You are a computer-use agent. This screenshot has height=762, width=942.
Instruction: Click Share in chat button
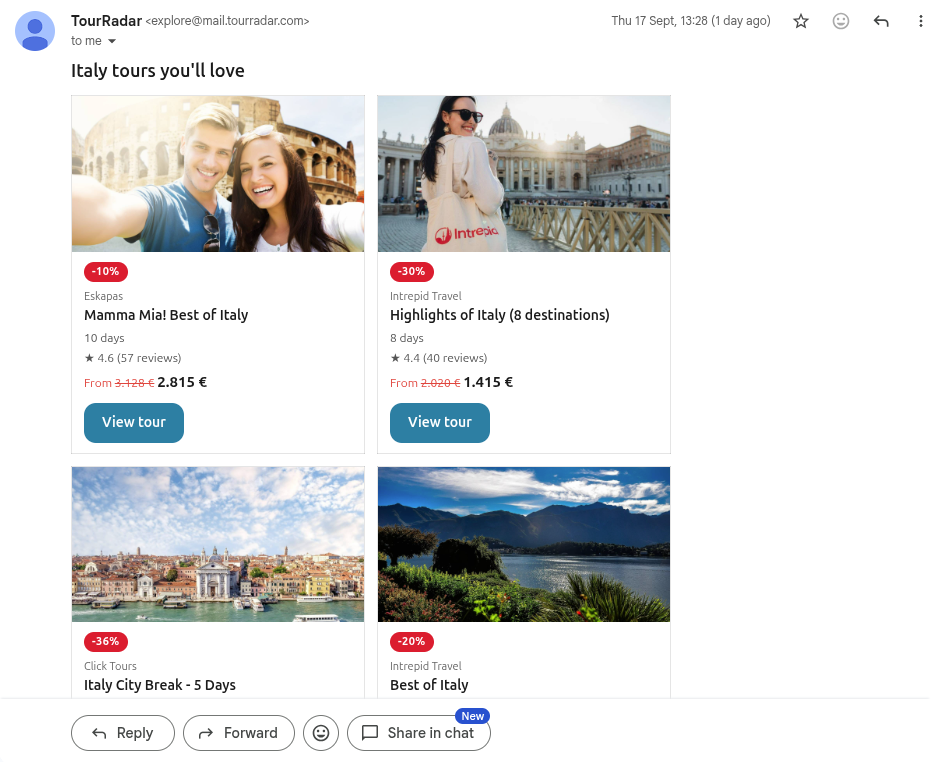pyautogui.click(x=419, y=733)
